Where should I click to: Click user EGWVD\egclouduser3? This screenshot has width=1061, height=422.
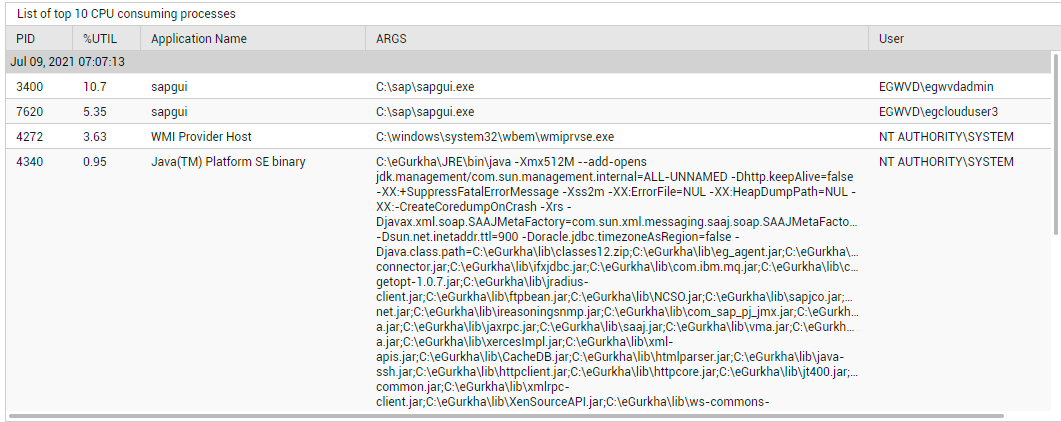[939, 112]
